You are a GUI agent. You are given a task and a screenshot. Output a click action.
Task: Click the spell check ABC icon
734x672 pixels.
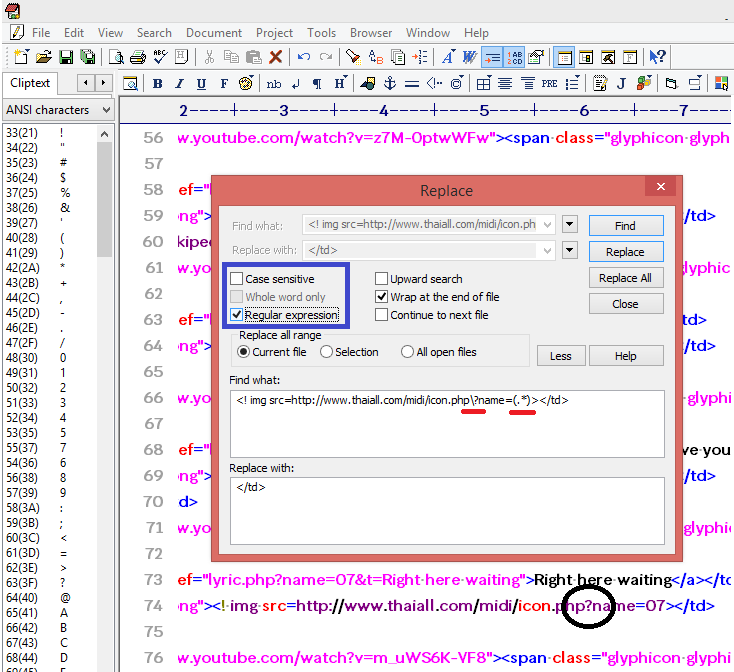click(x=159, y=57)
